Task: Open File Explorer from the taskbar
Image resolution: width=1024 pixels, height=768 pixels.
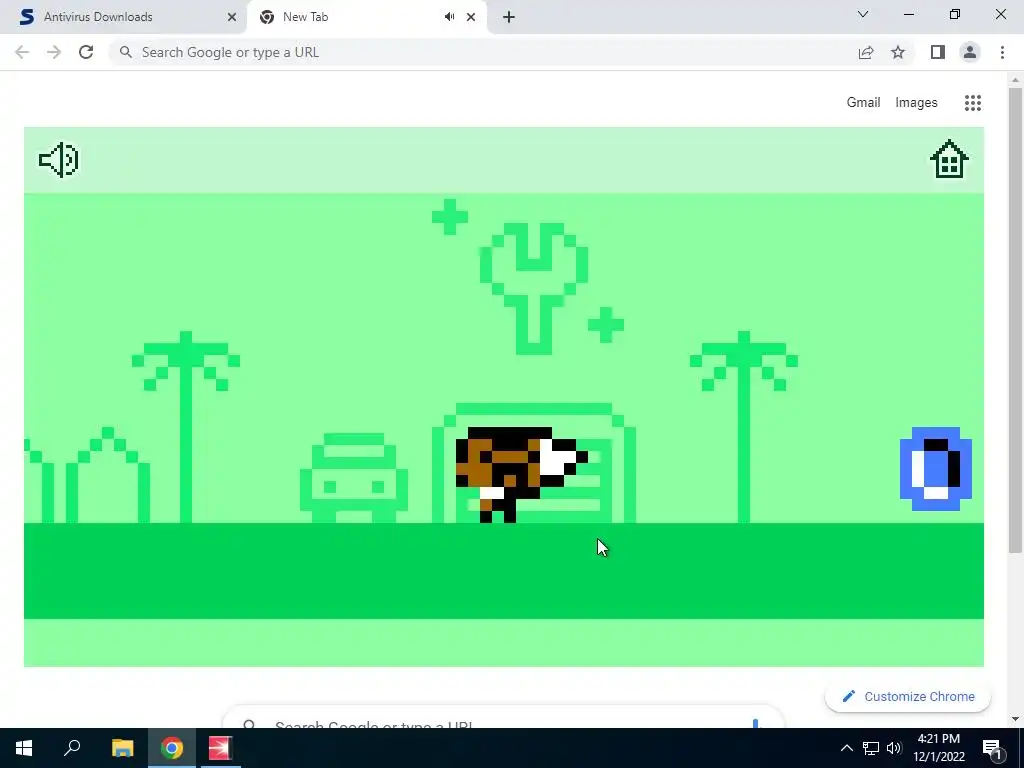Action: (122, 748)
